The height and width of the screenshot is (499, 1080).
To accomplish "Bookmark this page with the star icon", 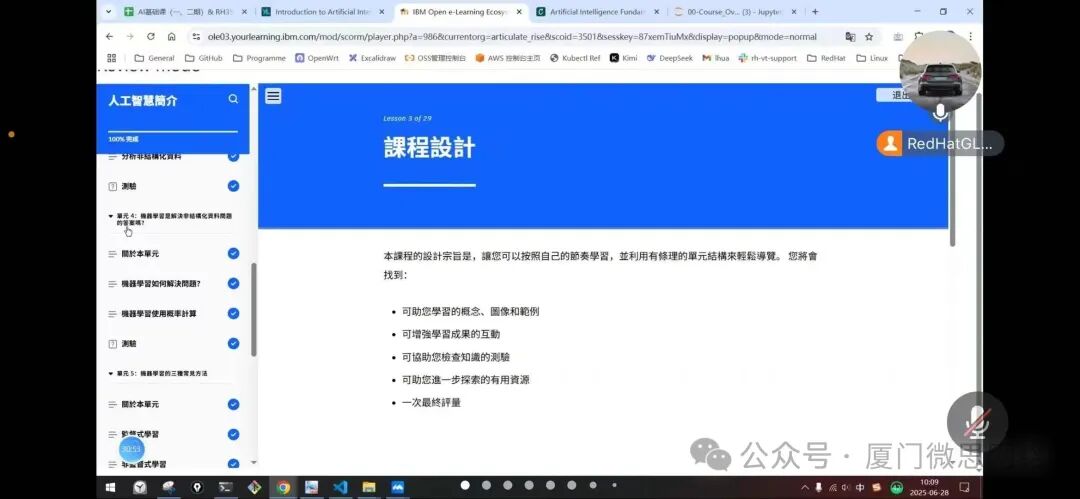I will click(x=869, y=37).
